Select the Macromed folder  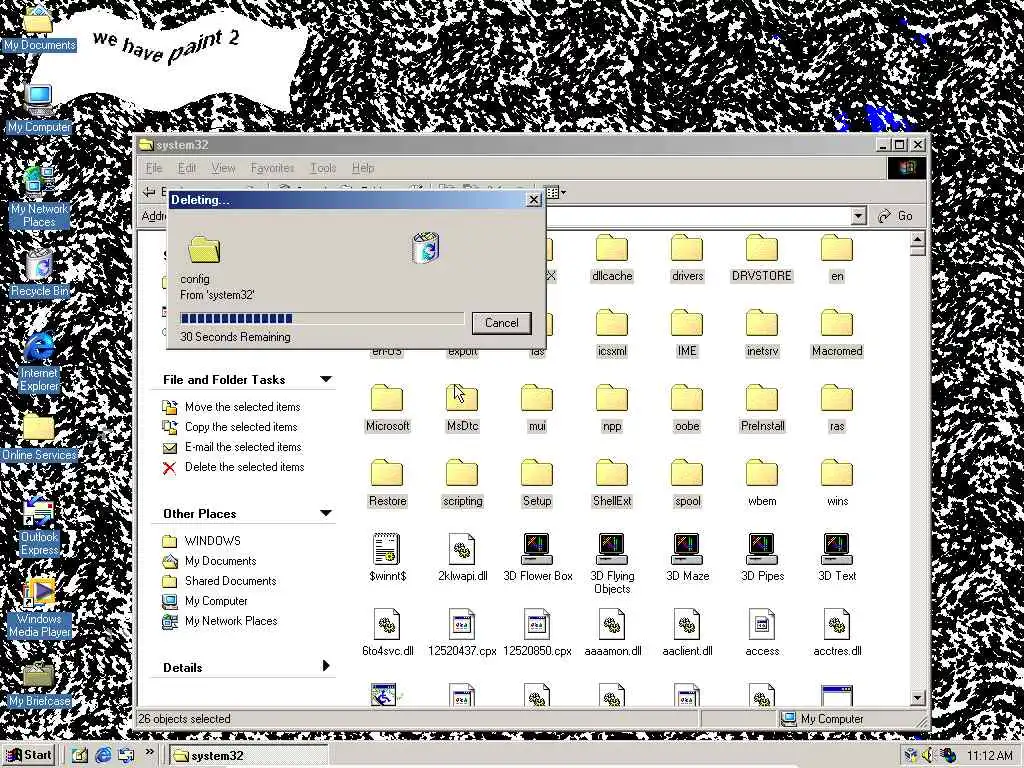click(837, 334)
